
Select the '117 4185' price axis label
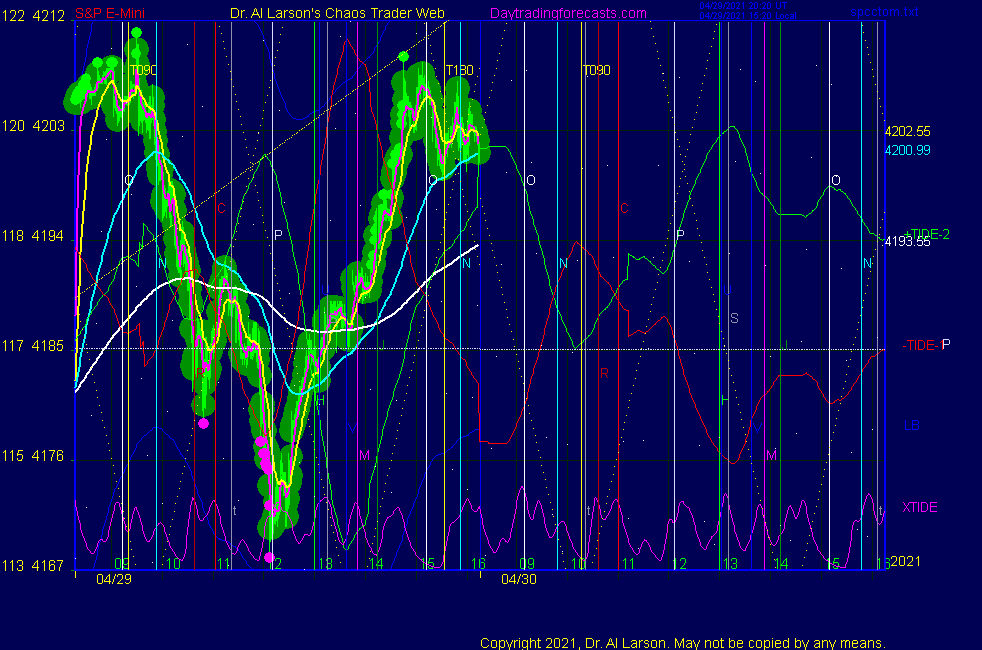33,346
